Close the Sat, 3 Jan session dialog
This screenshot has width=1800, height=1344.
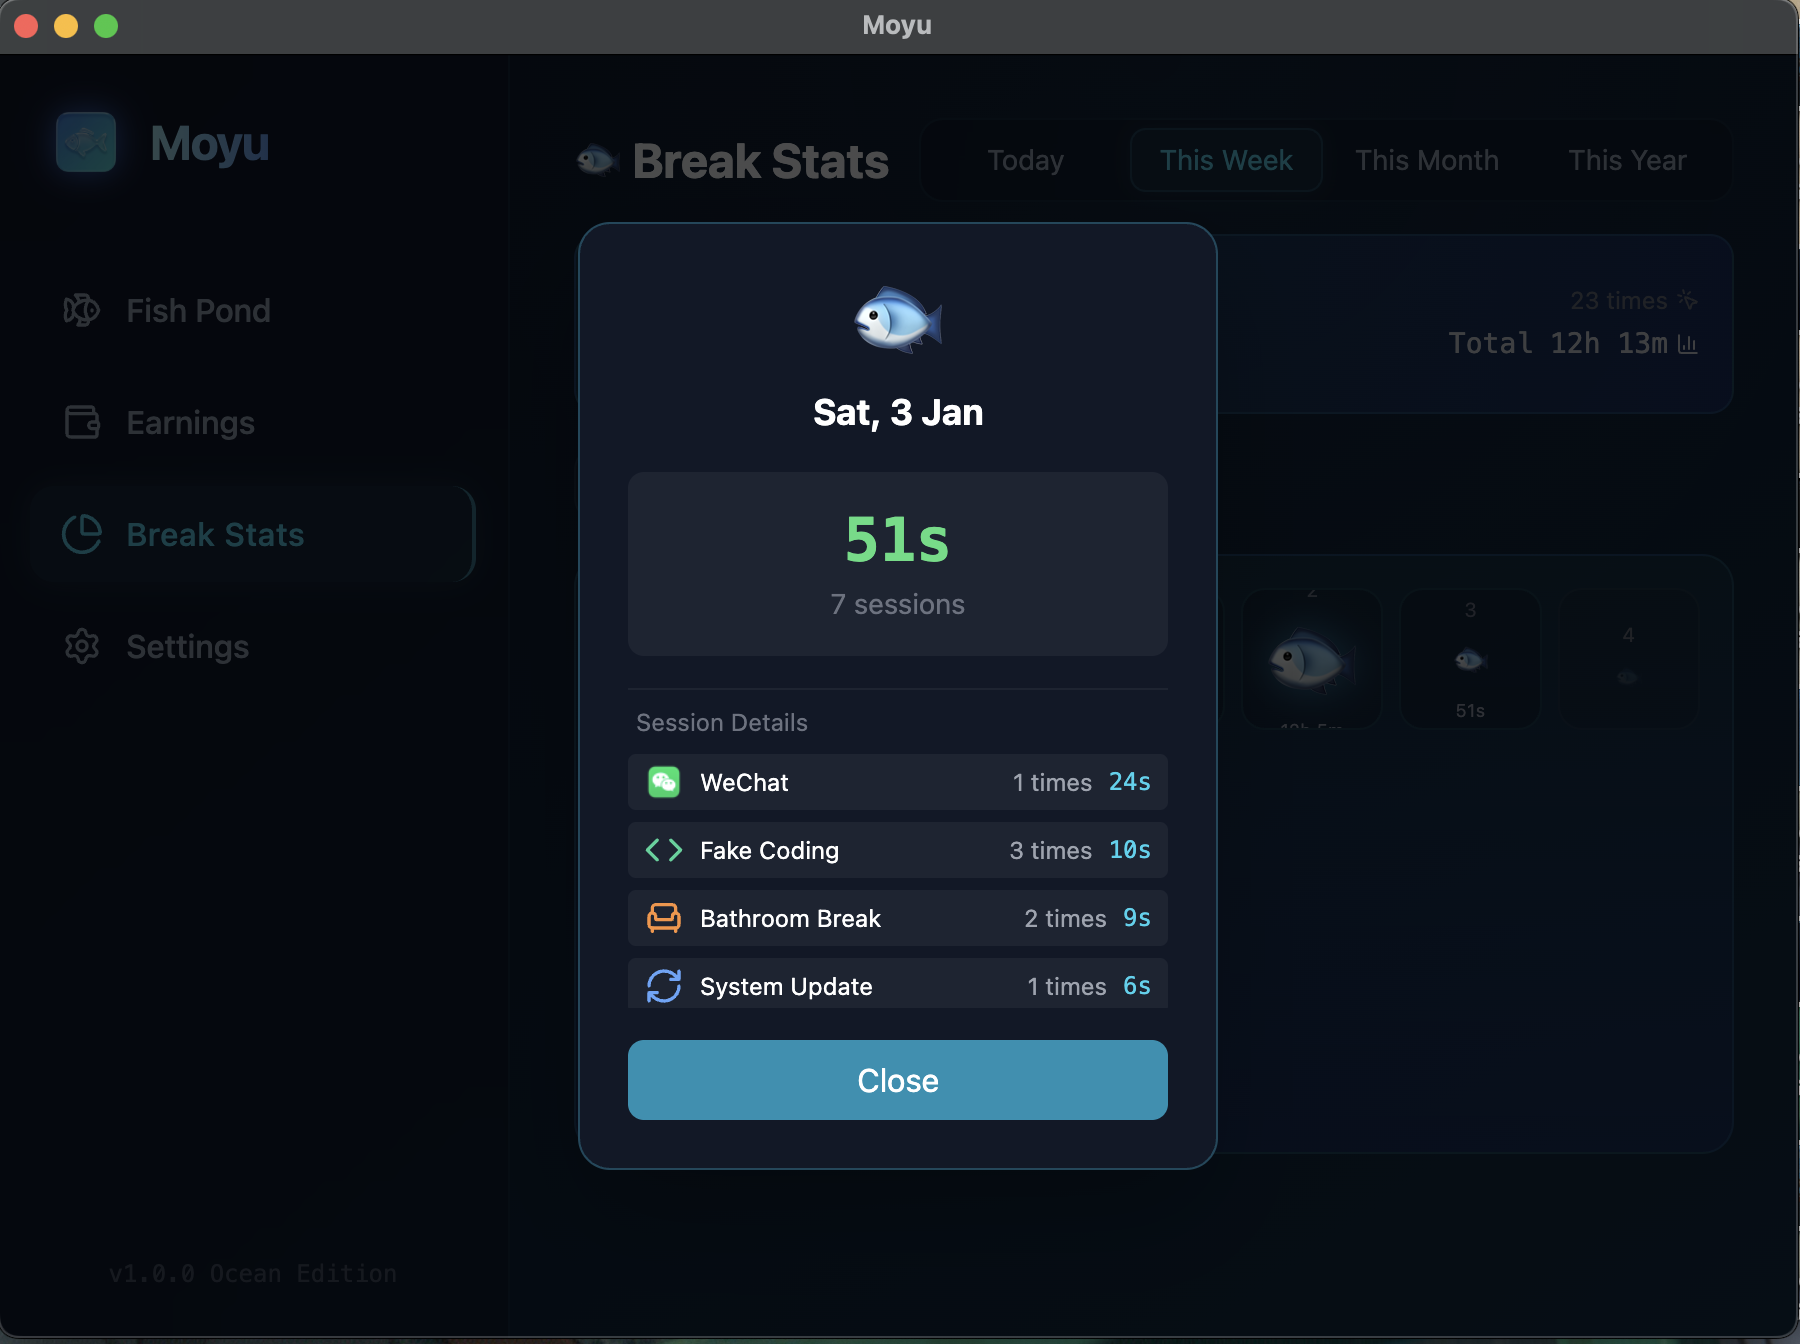coord(897,1080)
